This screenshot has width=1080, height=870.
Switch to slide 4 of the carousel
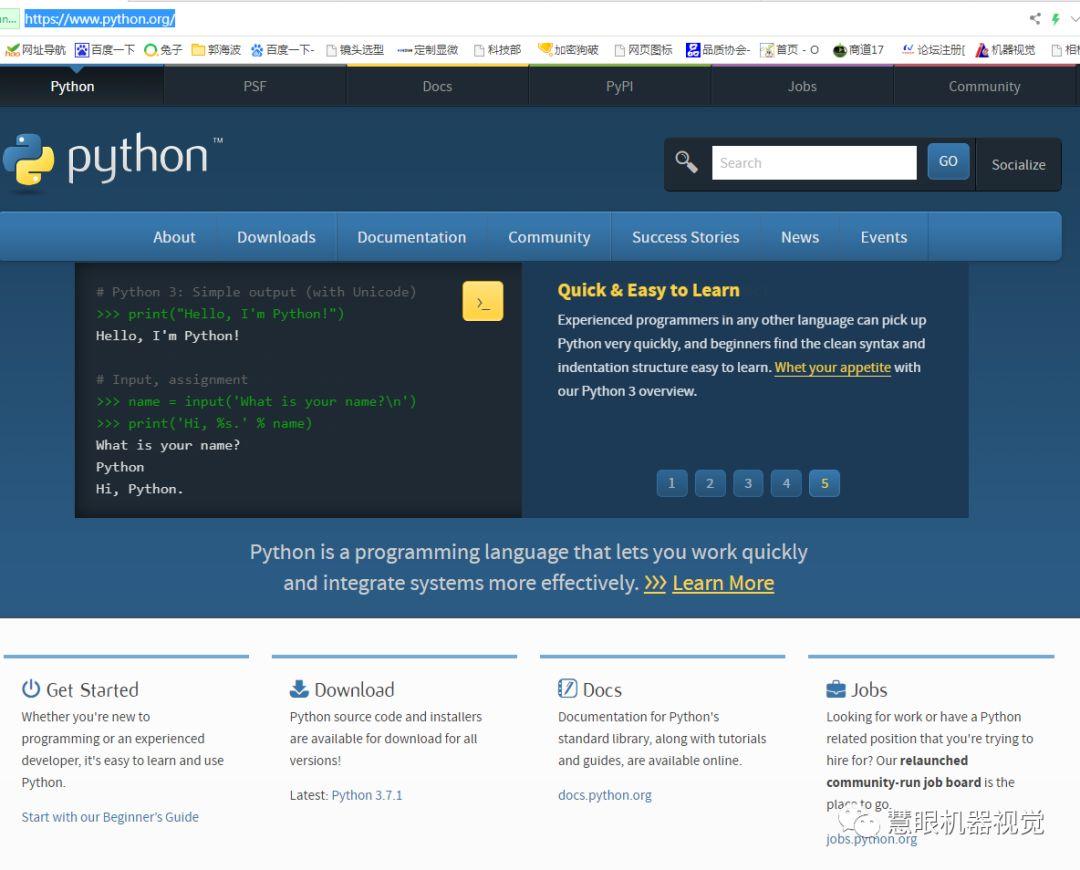pos(786,483)
